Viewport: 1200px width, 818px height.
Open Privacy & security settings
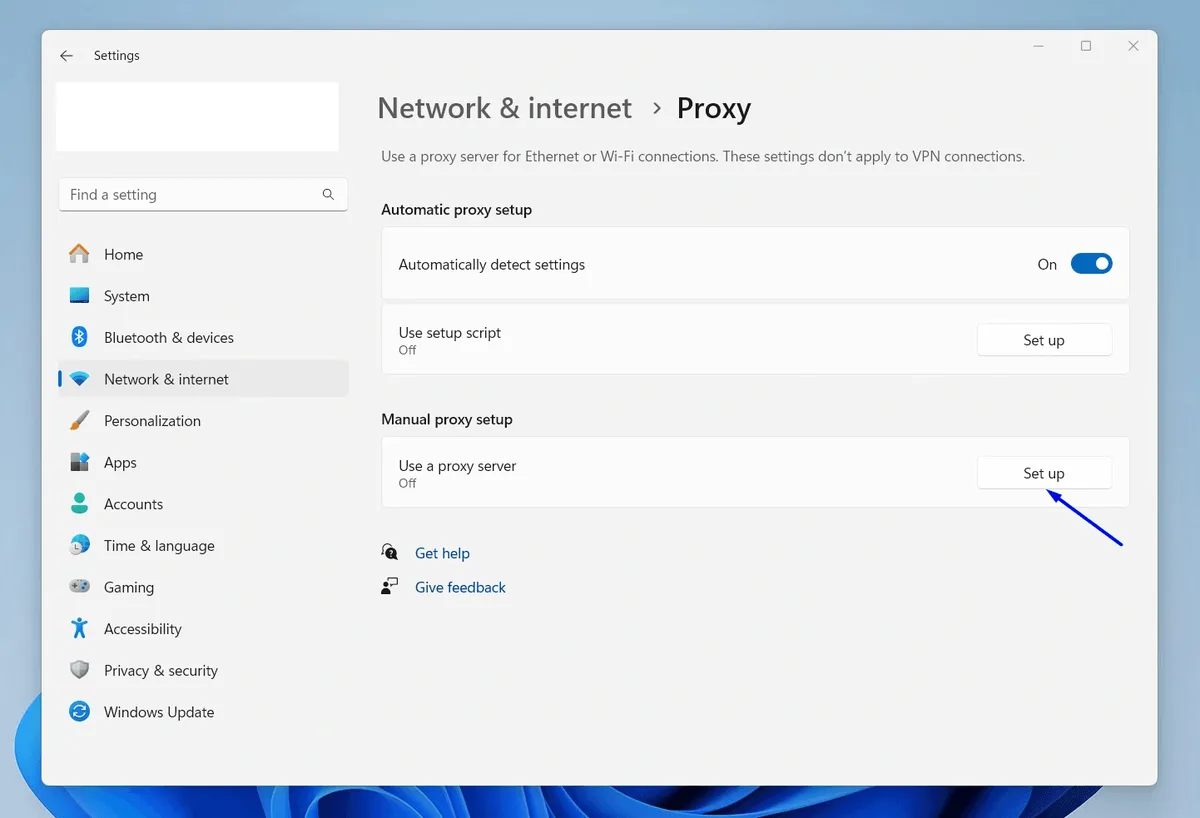tap(203, 670)
